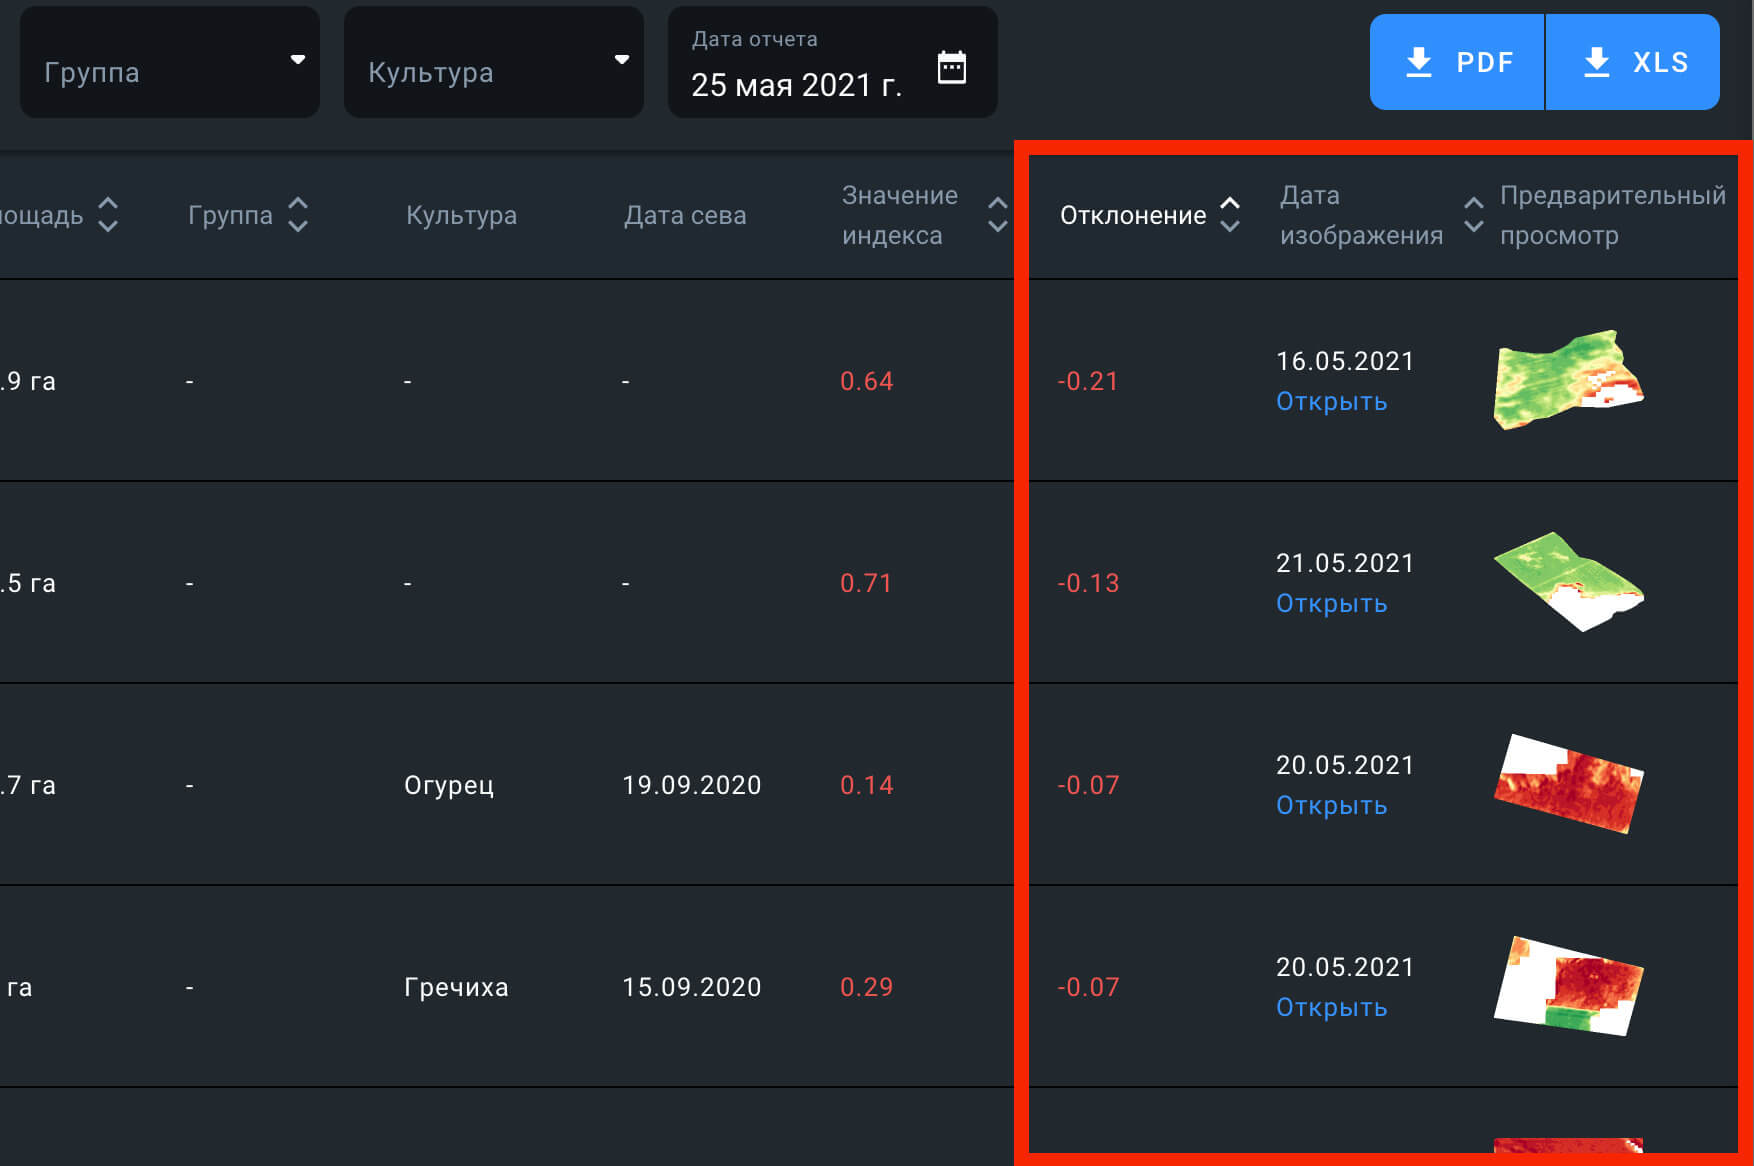Sort by Группа column arrows
The image size is (1754, 1166).
click(x=298, y=215)
